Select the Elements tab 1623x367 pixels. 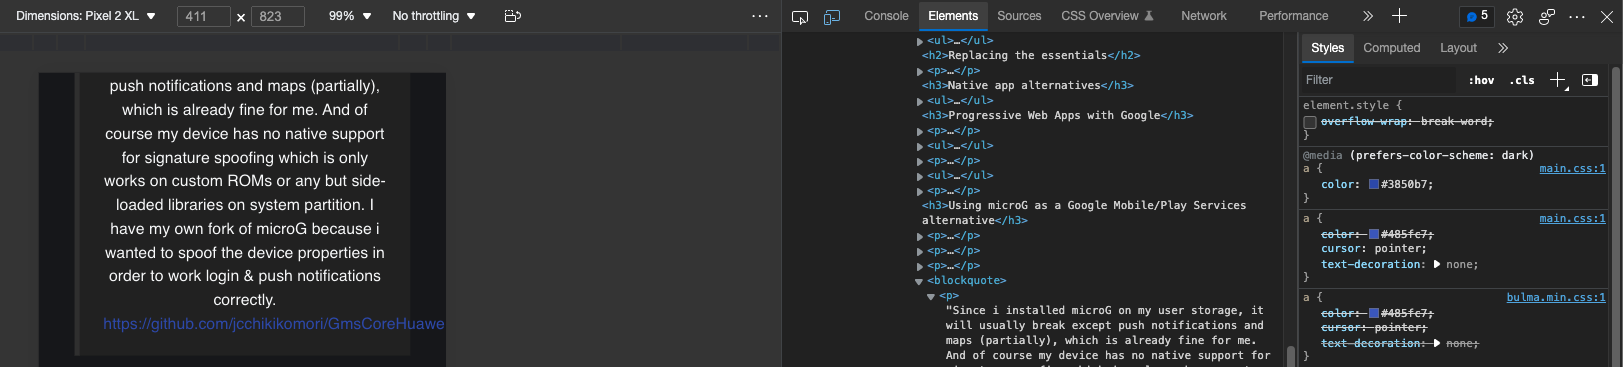pyautogui.click(x=953, y=16)
